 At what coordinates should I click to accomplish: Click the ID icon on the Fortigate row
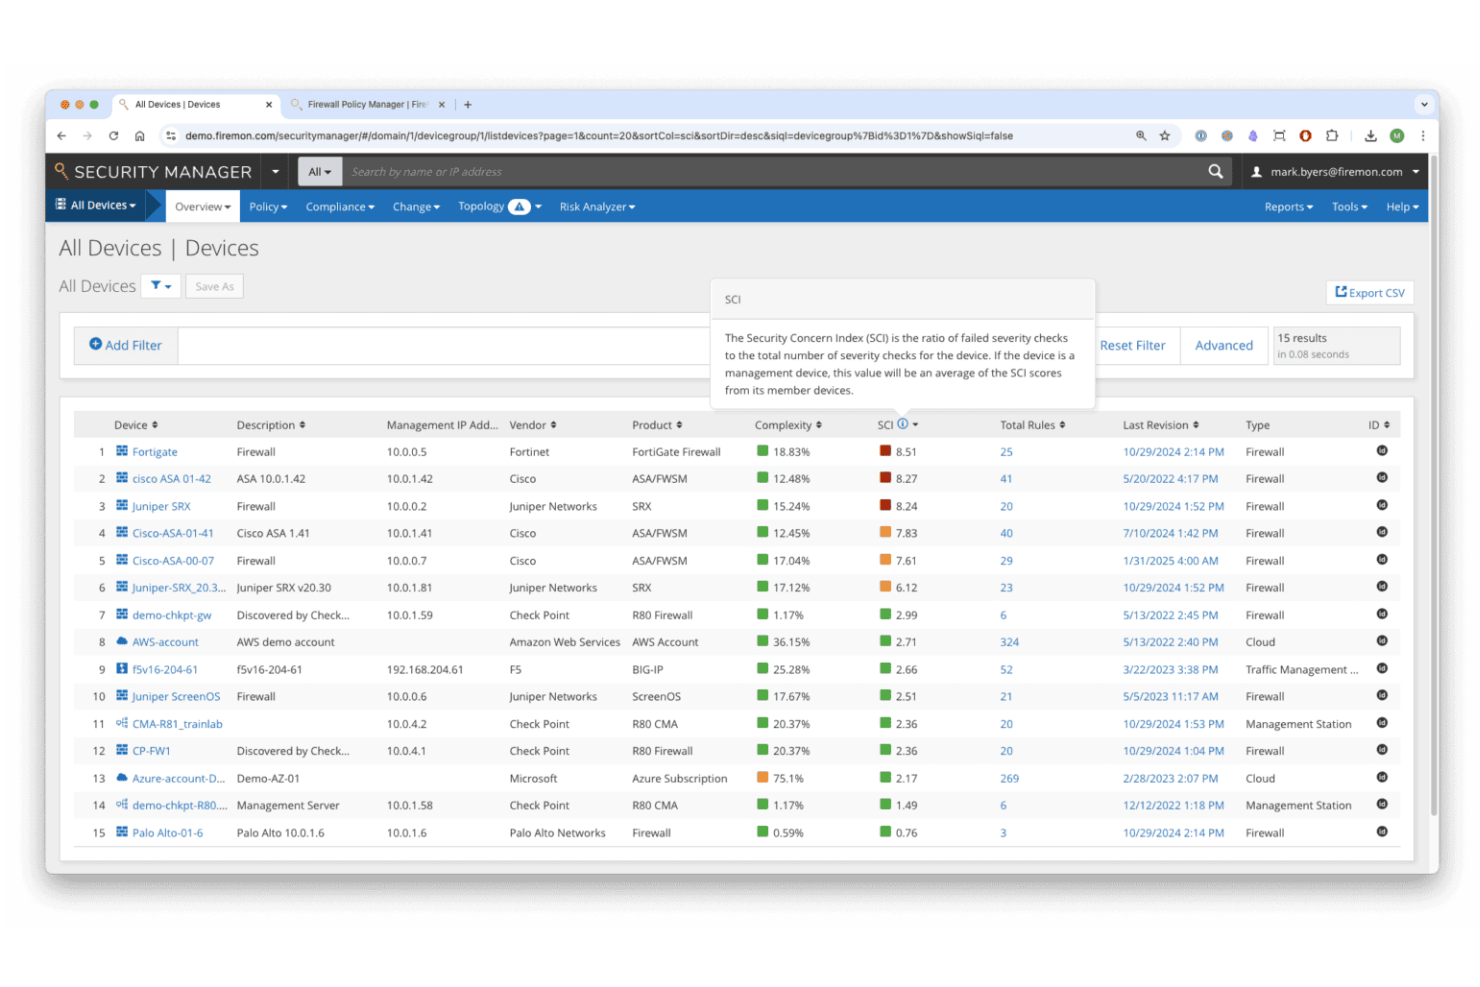[1381, 451]
